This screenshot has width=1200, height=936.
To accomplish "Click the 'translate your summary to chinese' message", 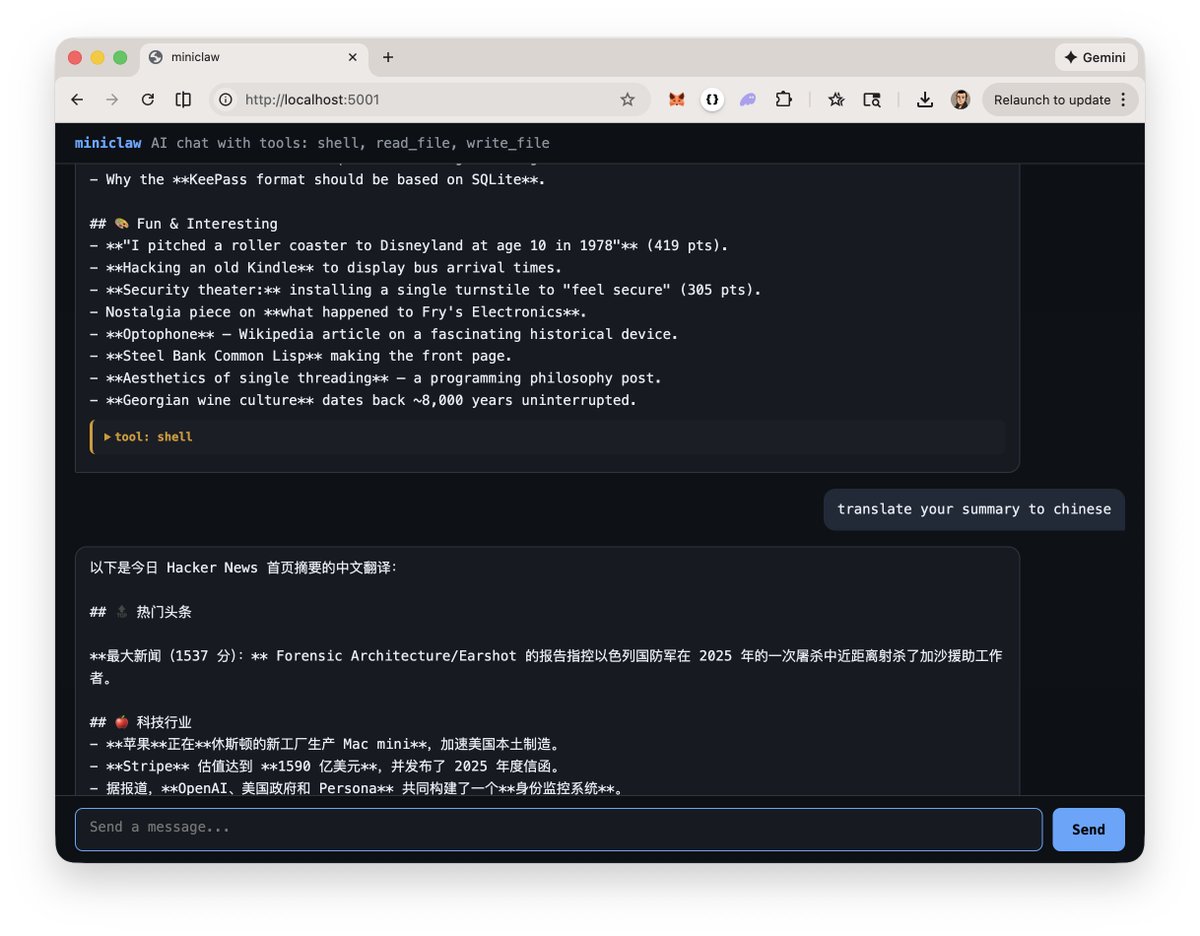I will click(x=974, y=509).
